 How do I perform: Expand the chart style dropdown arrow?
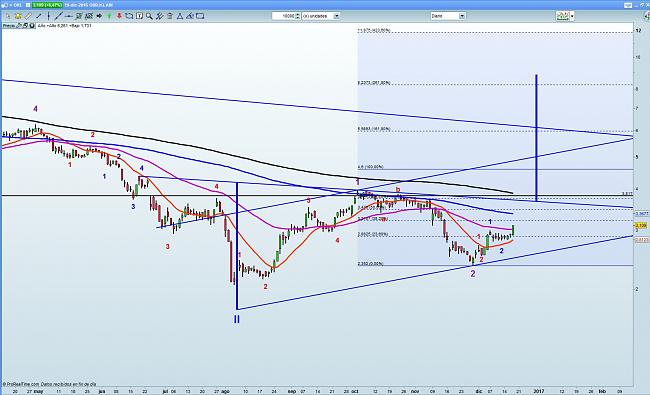572,16
